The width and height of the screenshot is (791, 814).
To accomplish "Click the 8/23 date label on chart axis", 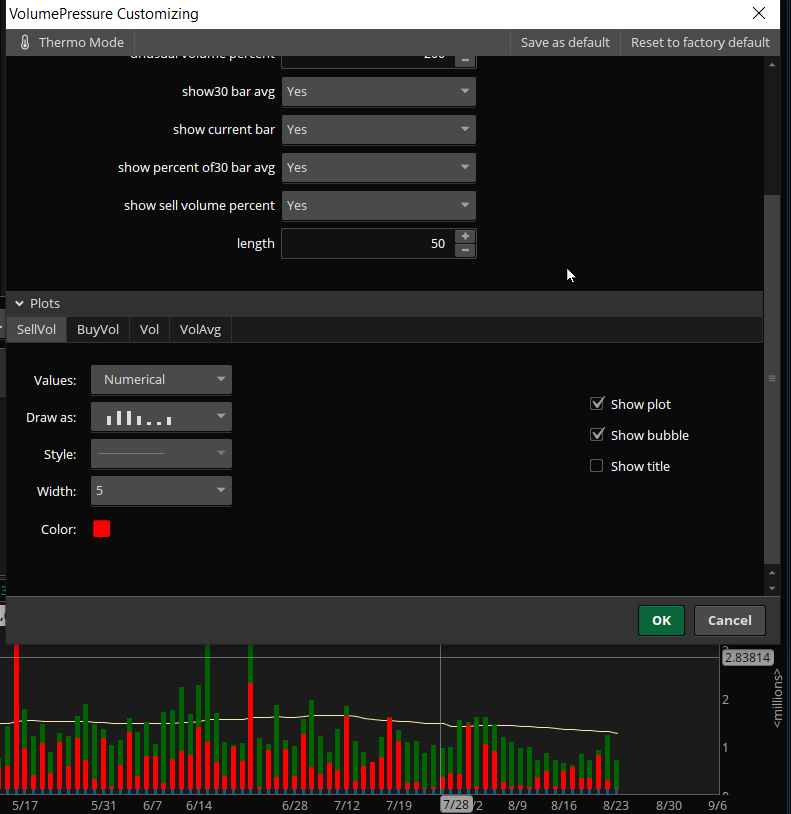I will tap(616, 806).
